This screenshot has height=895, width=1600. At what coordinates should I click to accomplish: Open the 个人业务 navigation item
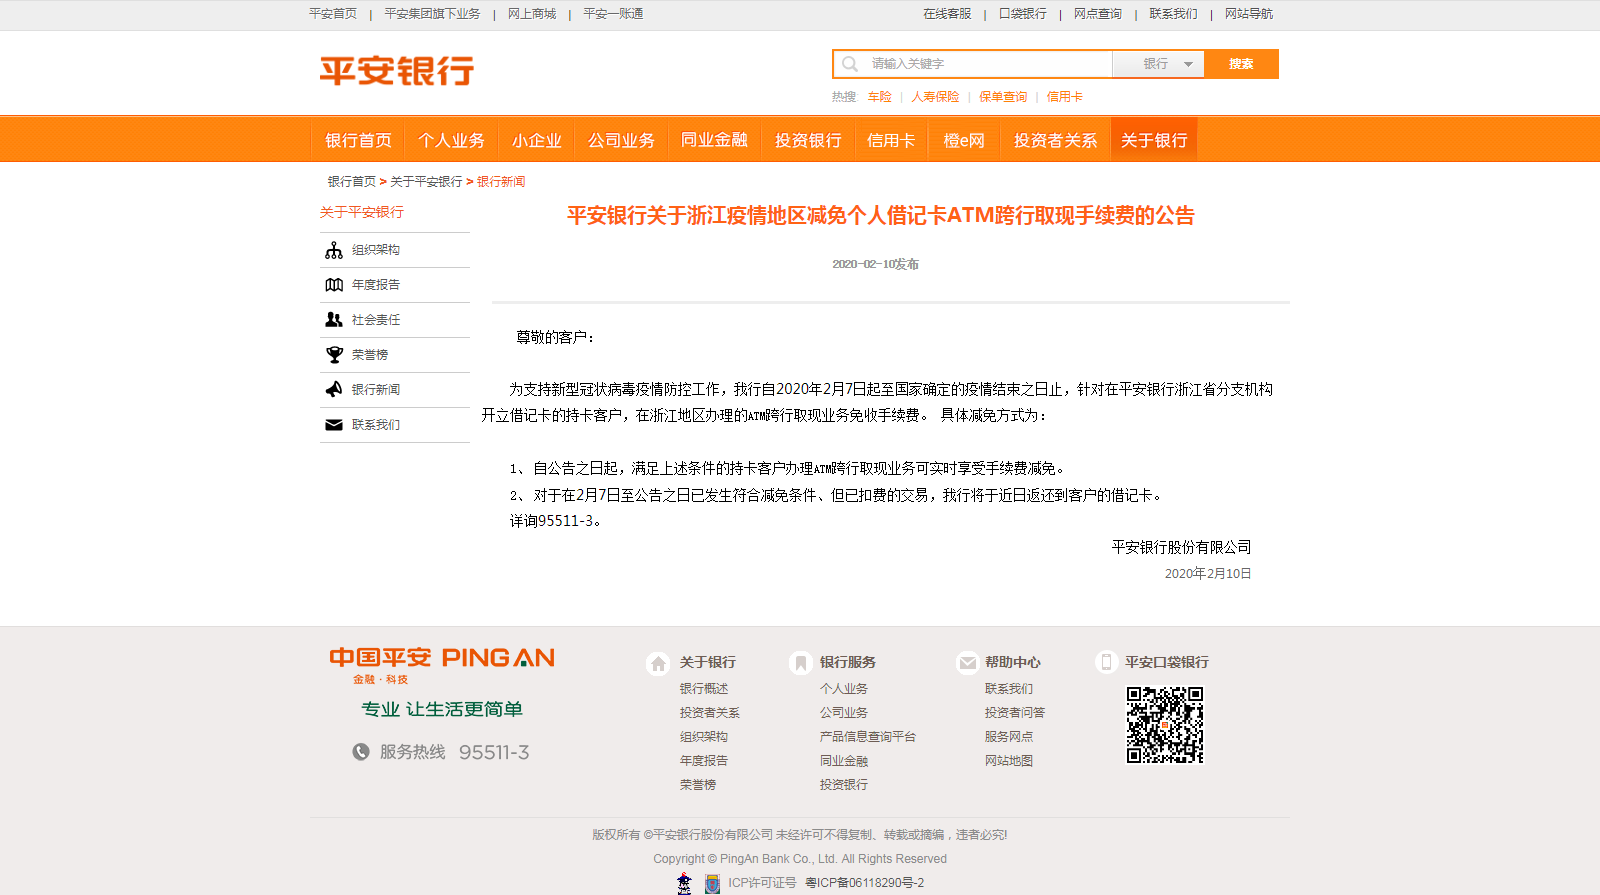[451, 140]
